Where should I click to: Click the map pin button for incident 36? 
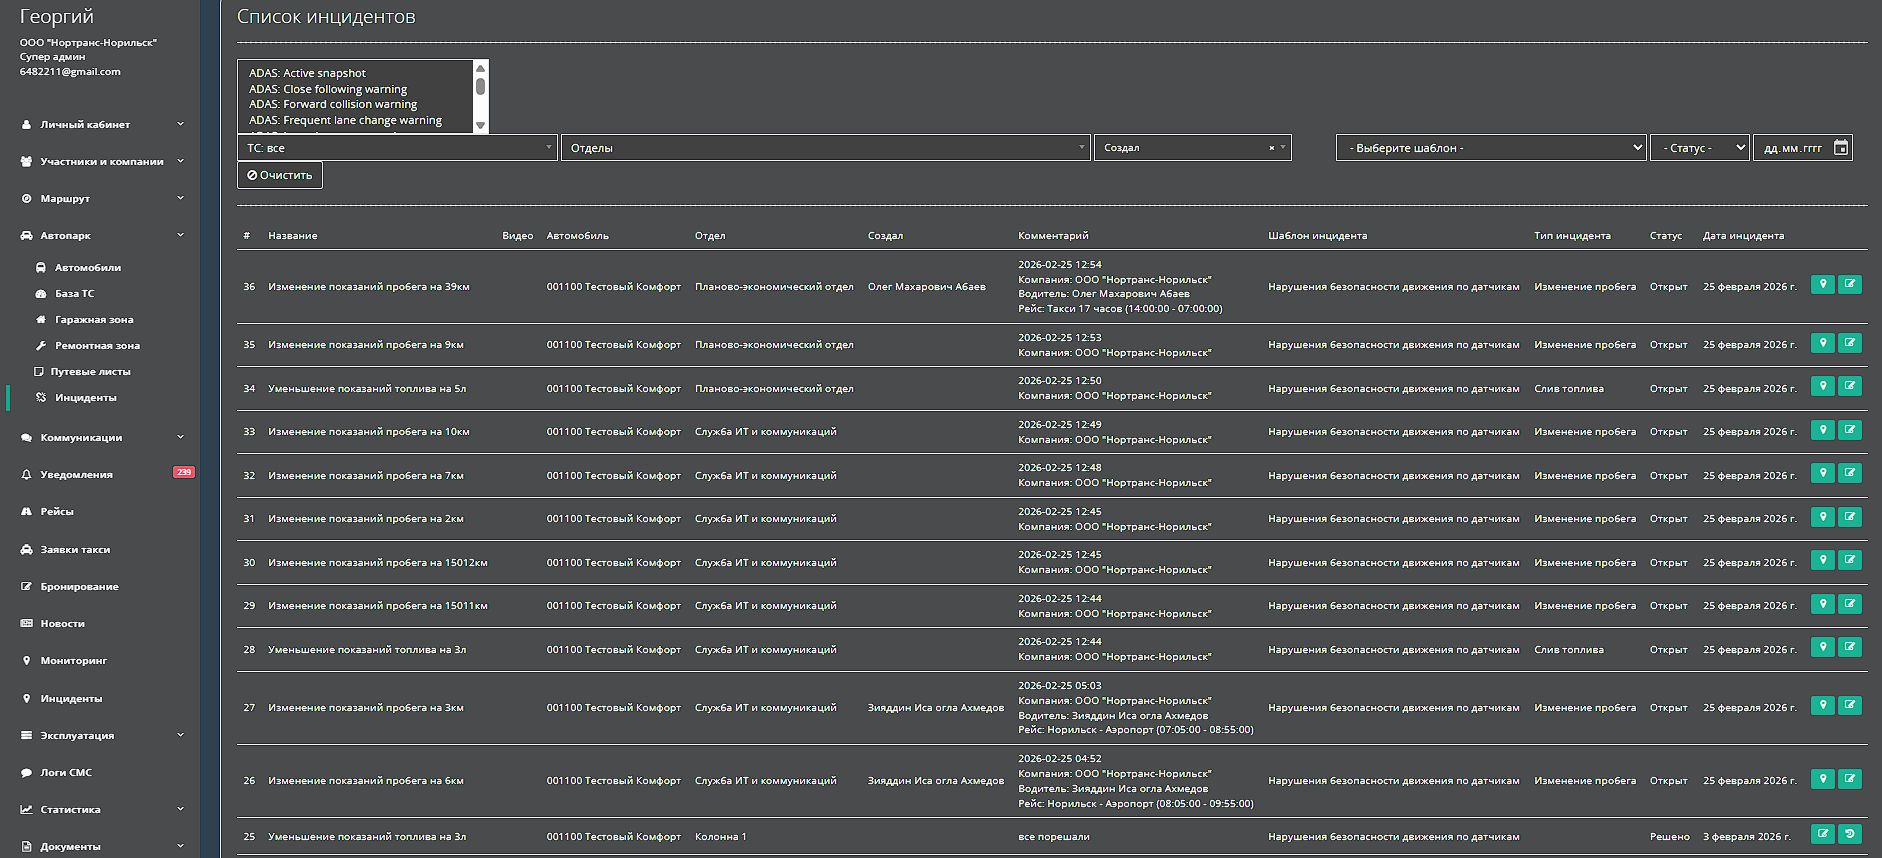pyautogui.click(x=1822, y=285)
